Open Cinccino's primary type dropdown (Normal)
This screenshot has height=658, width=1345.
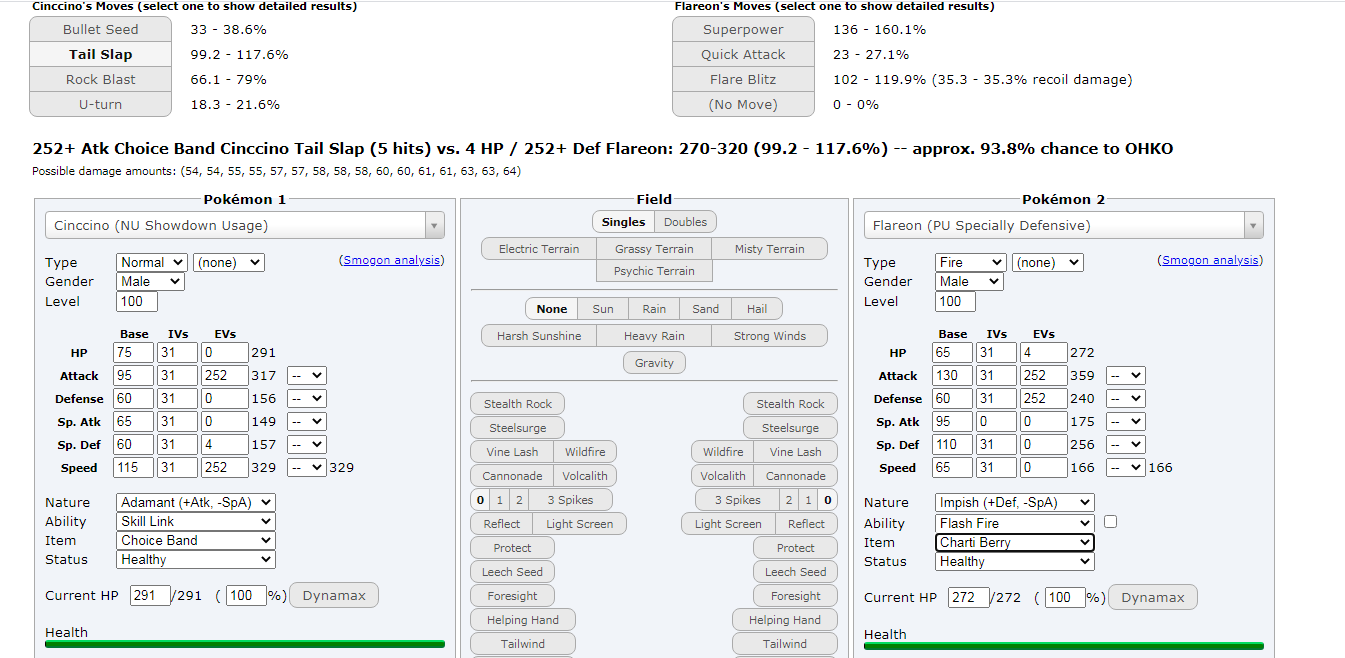point(152,262)
